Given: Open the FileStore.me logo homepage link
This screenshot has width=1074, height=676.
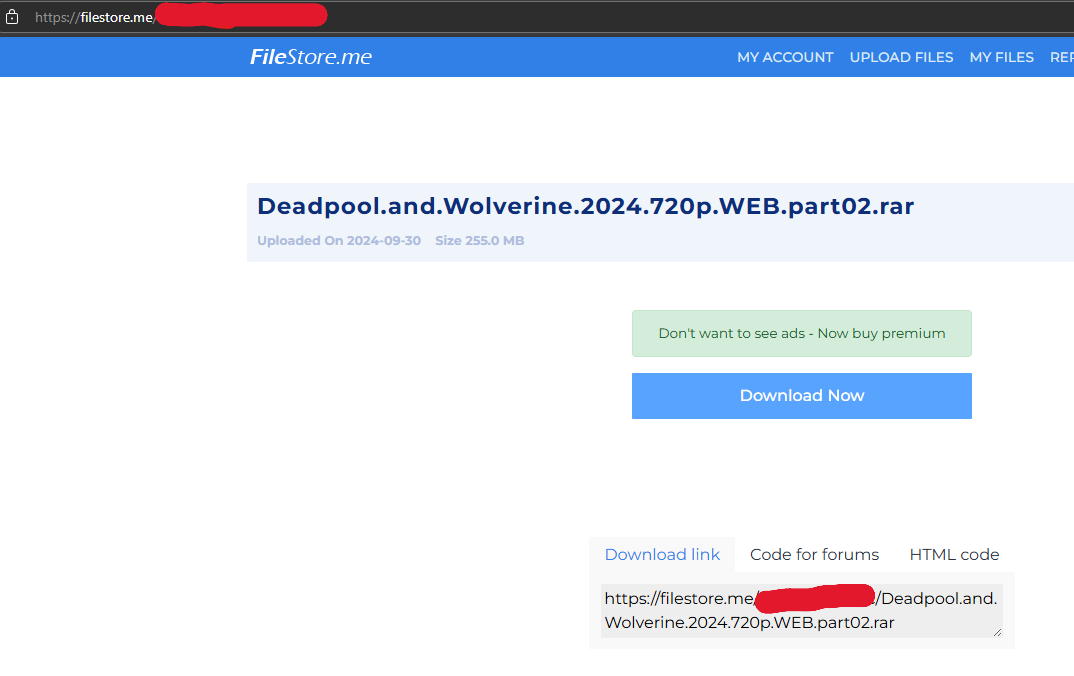Looking at the screenshot, I should [x=310, y=57].
